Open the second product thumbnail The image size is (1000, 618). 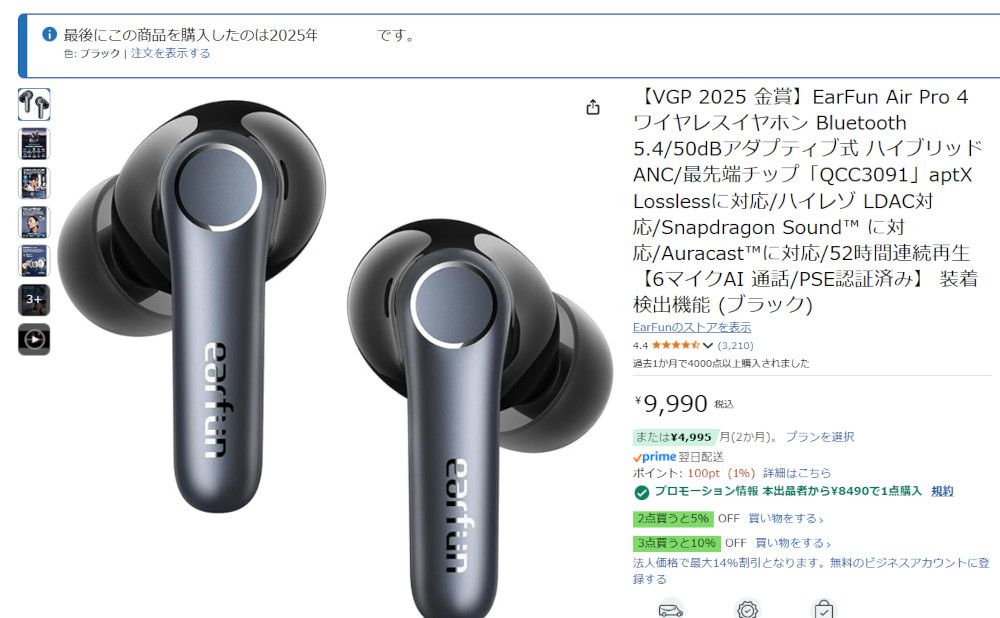pyautogui.click(x=34, y=143)
